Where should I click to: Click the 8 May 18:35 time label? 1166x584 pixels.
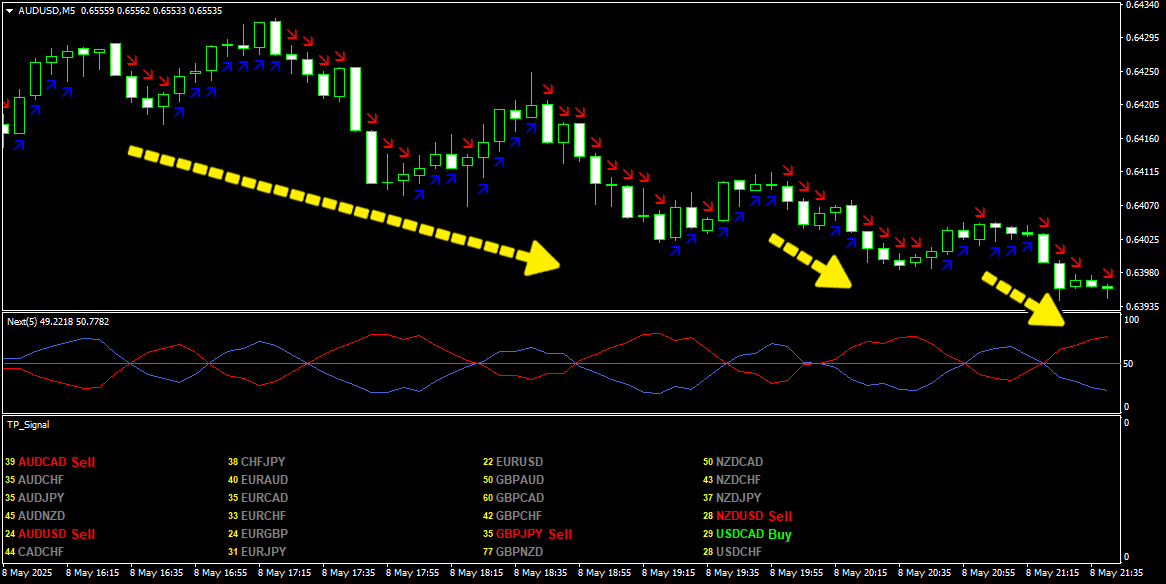546,574
